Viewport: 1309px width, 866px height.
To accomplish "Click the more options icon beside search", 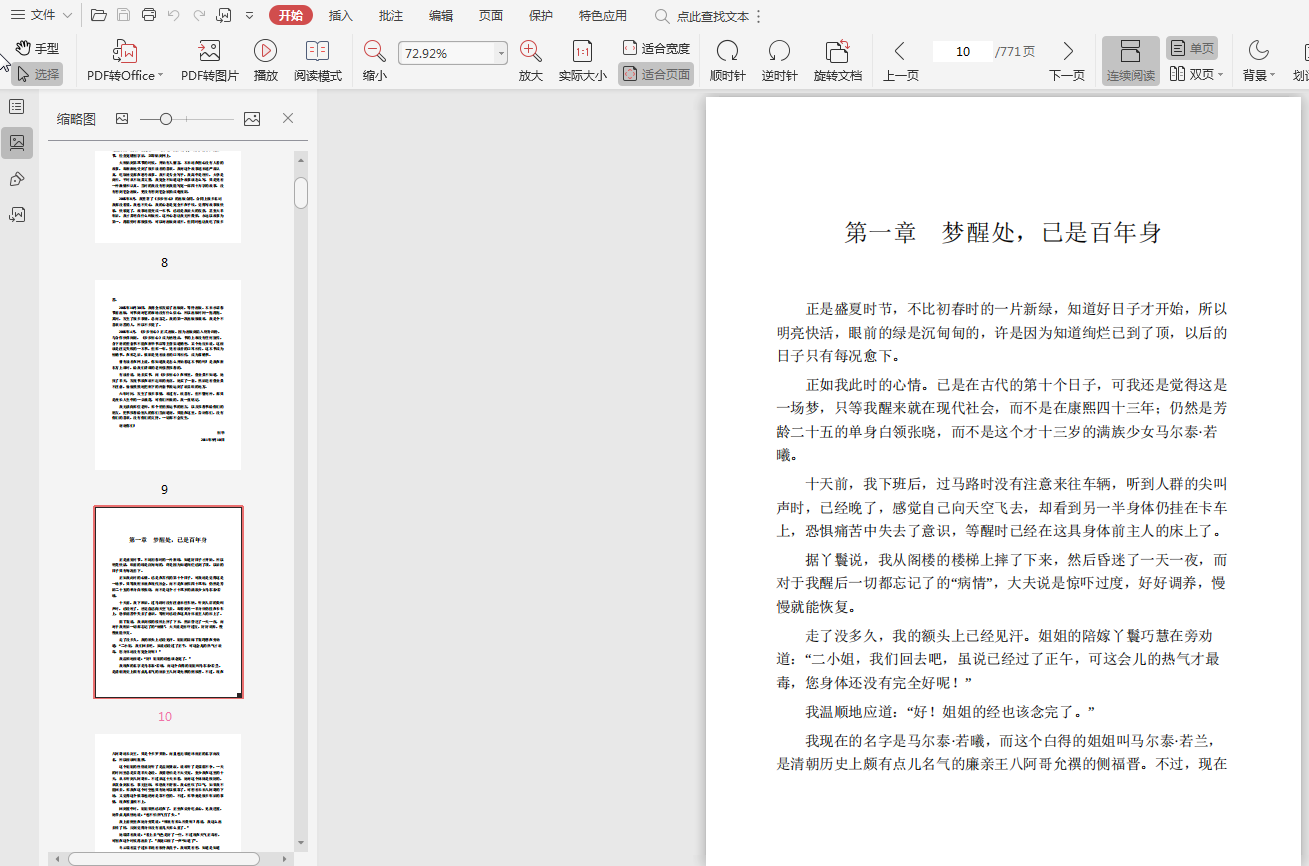I will coord(758,16).
